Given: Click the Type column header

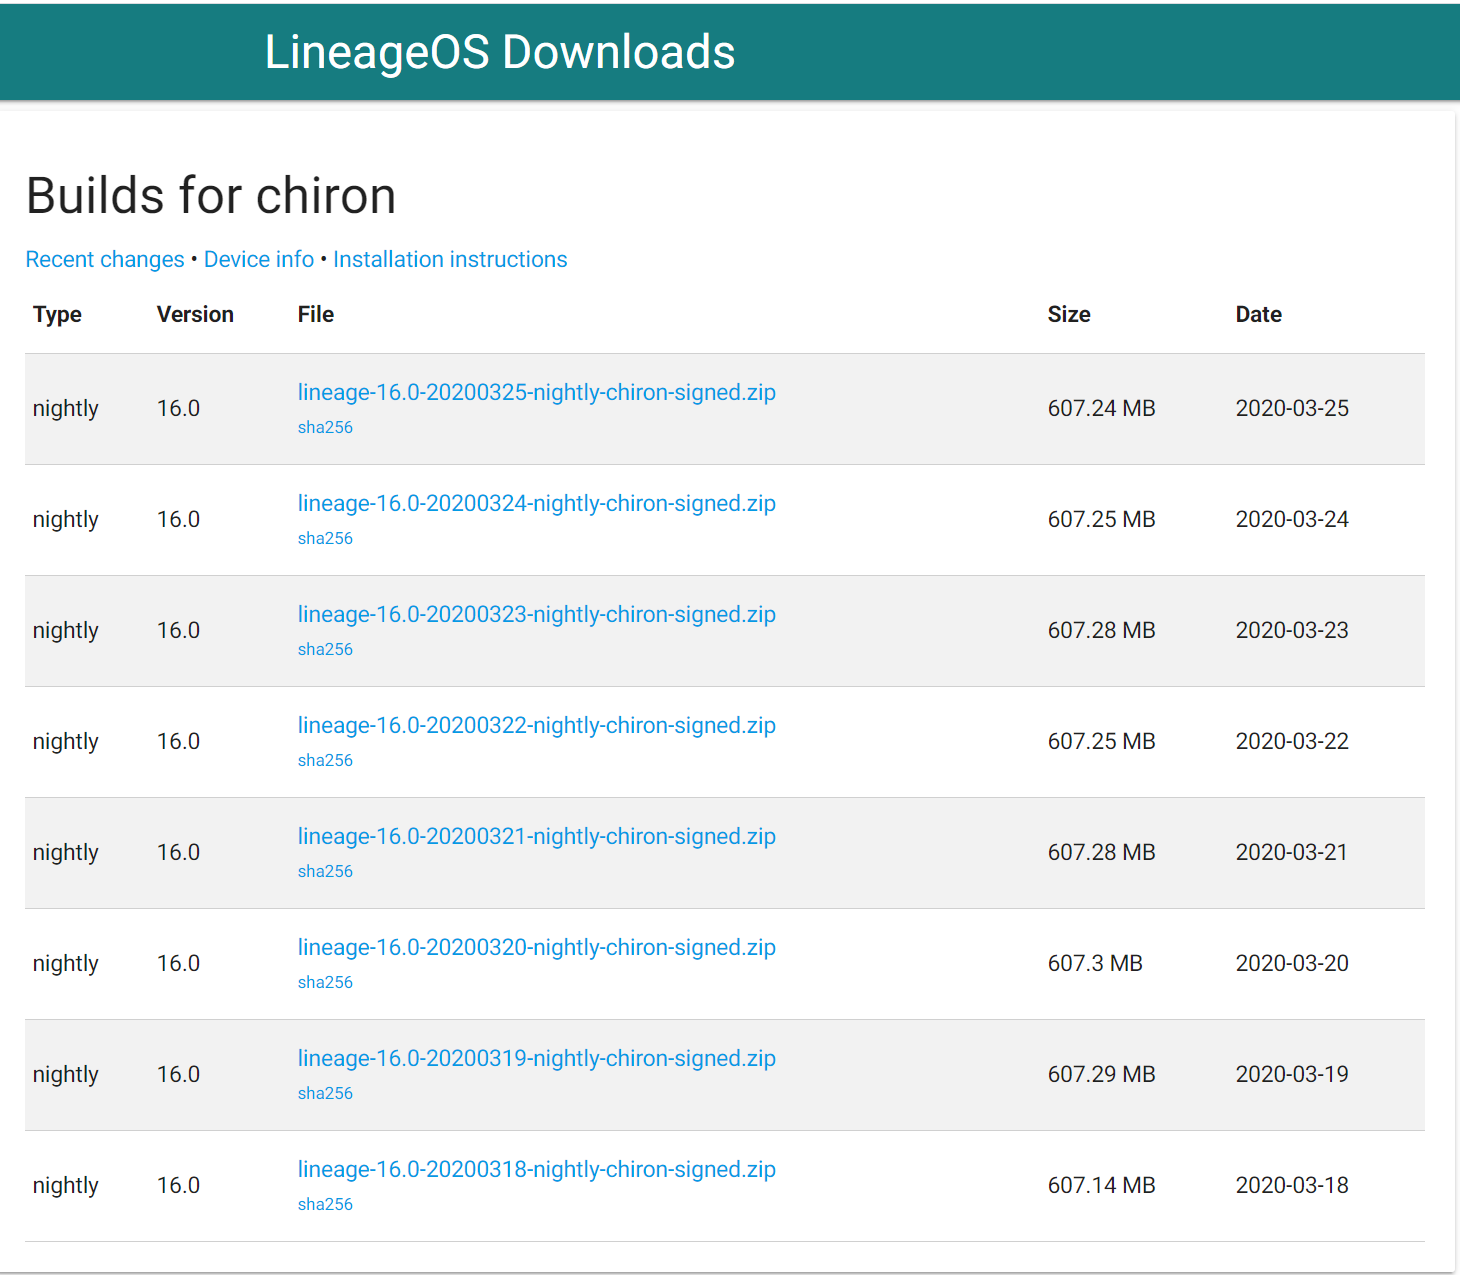Looking at the screenshot, I should pyautogui.click(x=57, y=315).
